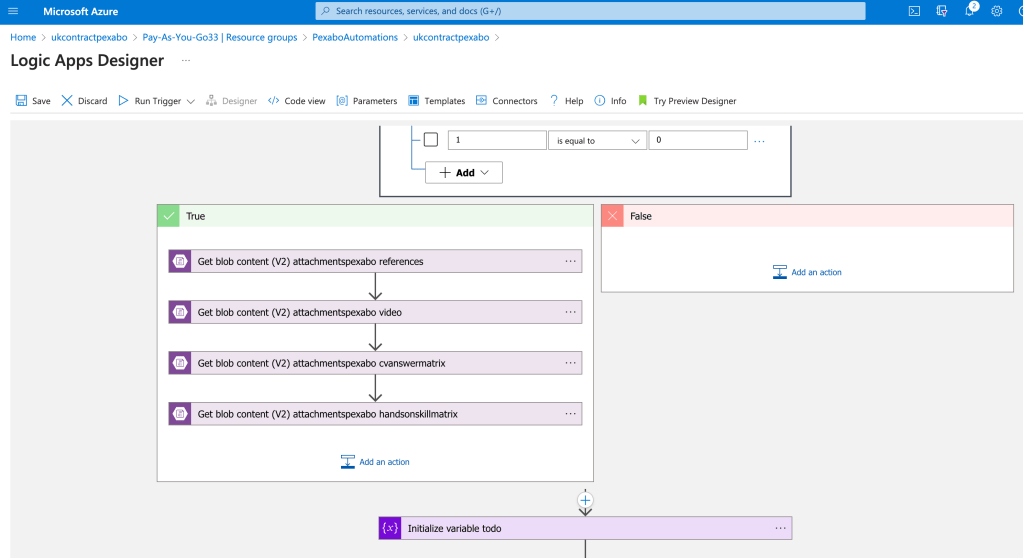Click the True branch checkmark icon
Image resolution: width=1023 pixels, height=558 pixels.
point(169,216)
